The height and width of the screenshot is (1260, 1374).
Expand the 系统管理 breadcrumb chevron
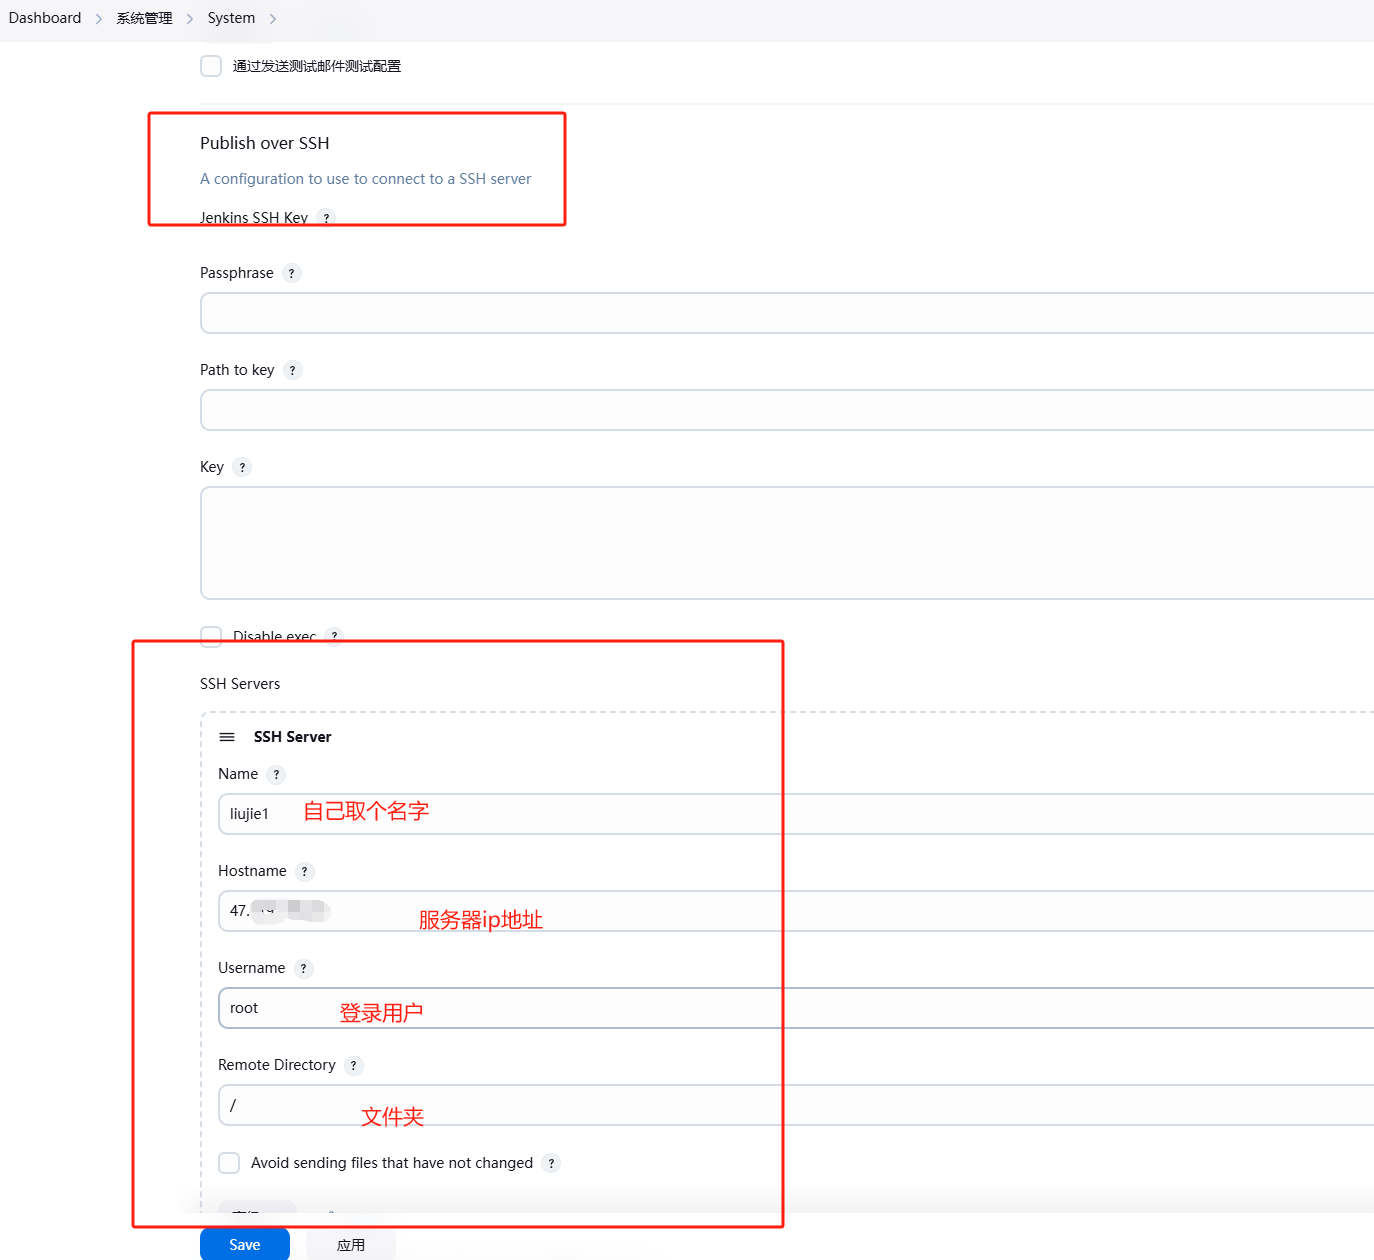click(190, 19)
